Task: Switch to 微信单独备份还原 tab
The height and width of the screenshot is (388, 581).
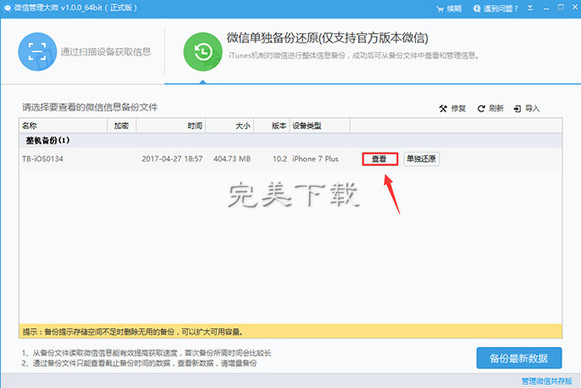Action: tap(327, 38)
